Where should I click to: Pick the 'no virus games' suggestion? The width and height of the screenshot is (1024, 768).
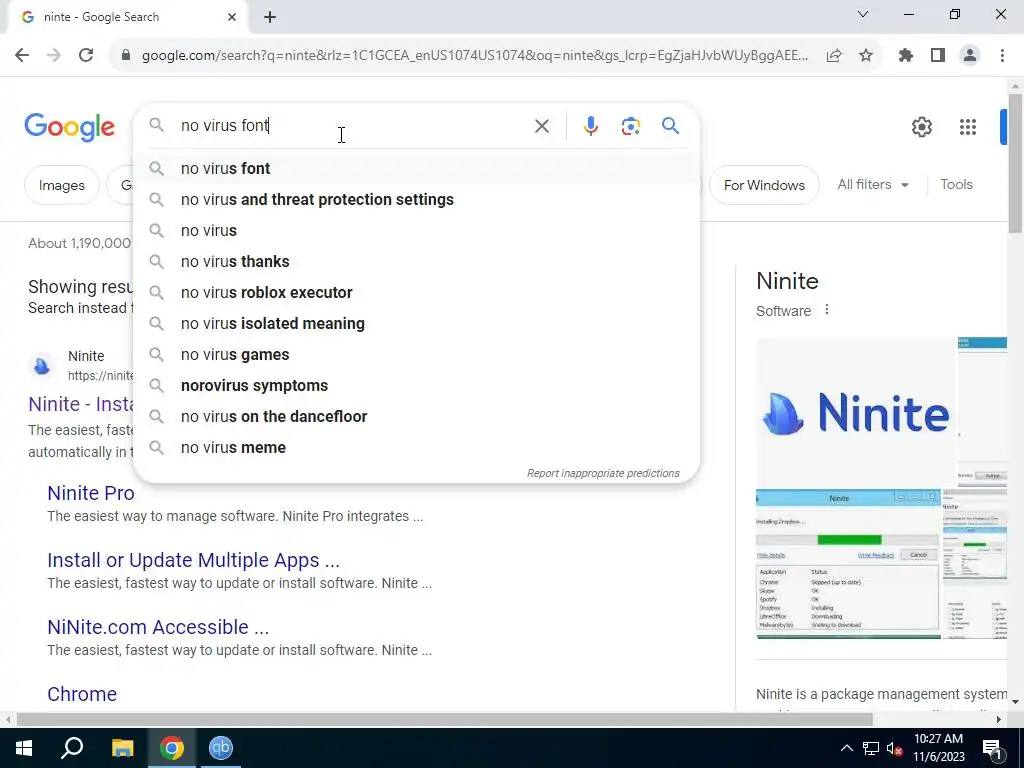pos(417,355)
